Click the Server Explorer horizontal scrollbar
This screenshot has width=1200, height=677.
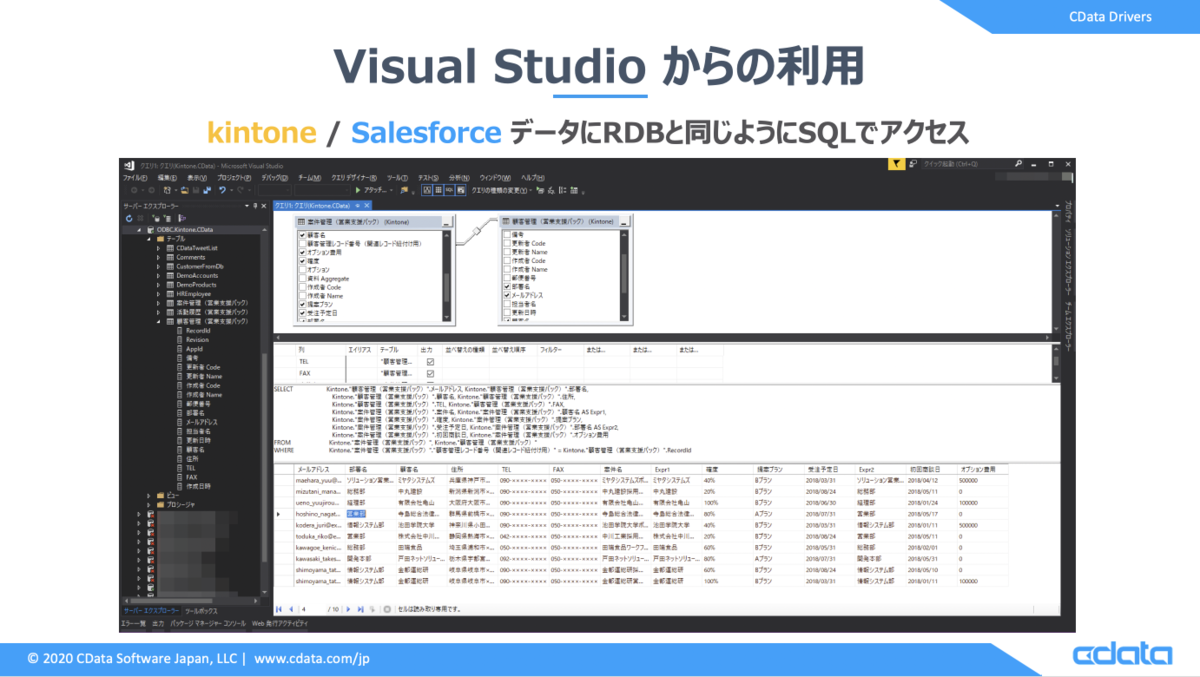tap(191, 601)
